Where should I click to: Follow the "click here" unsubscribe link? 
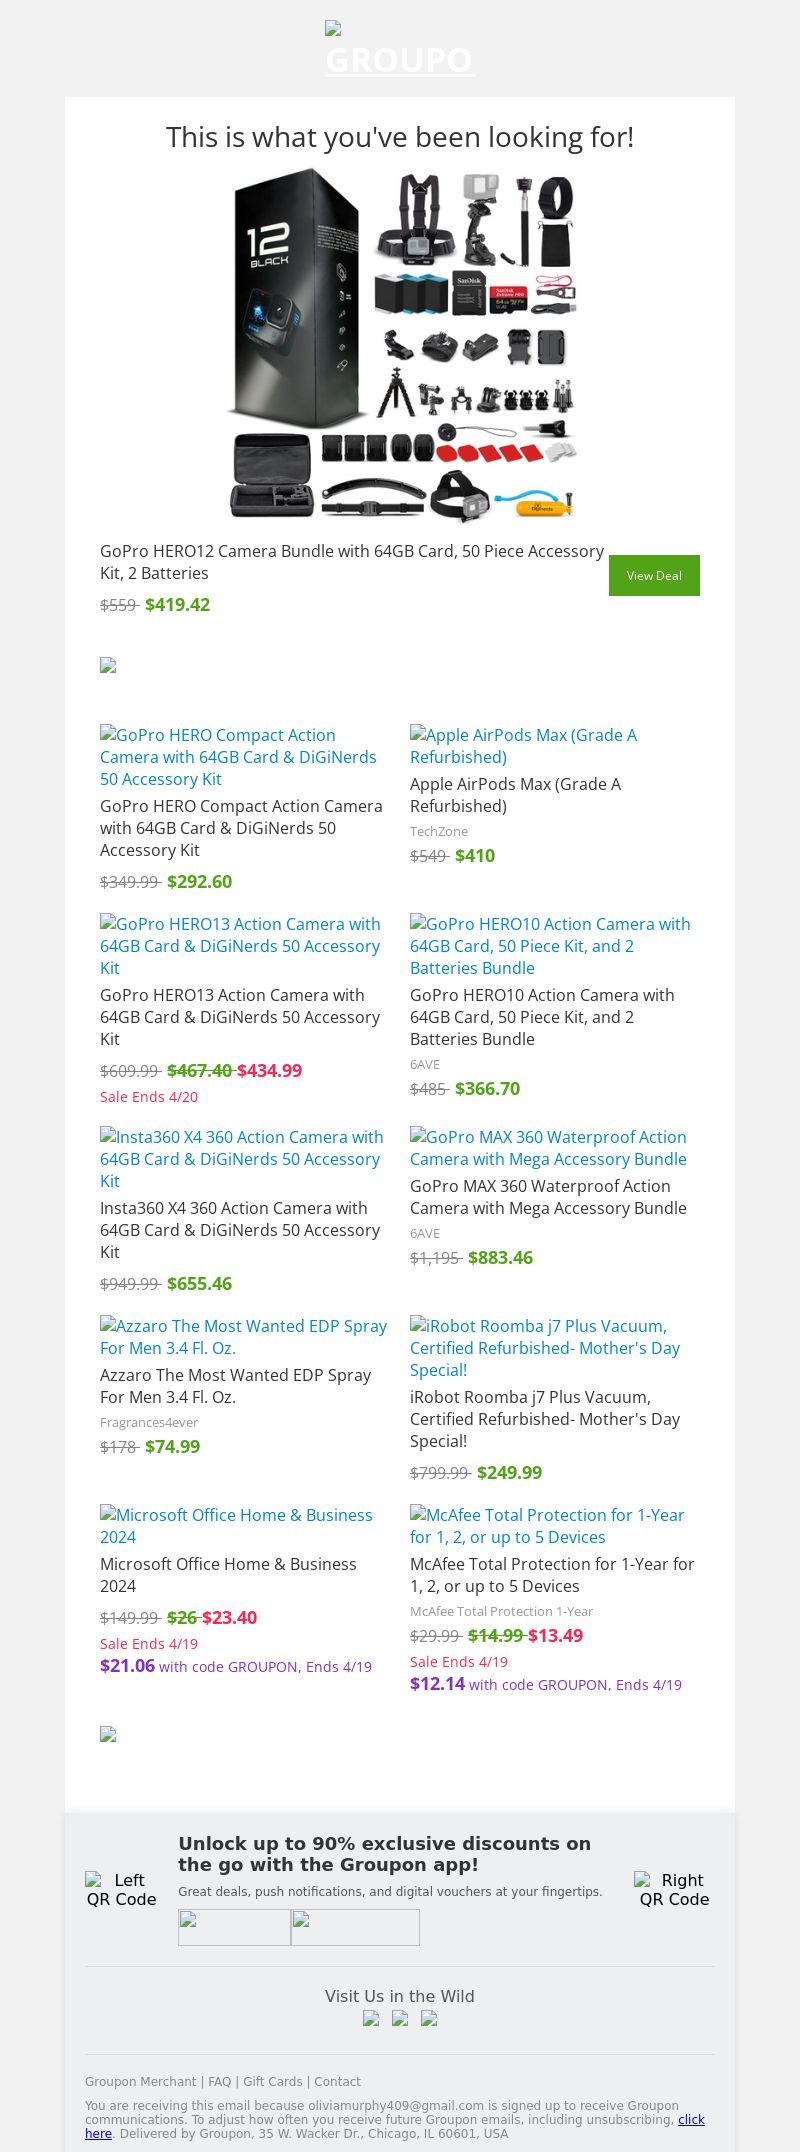coord(691,2119)
